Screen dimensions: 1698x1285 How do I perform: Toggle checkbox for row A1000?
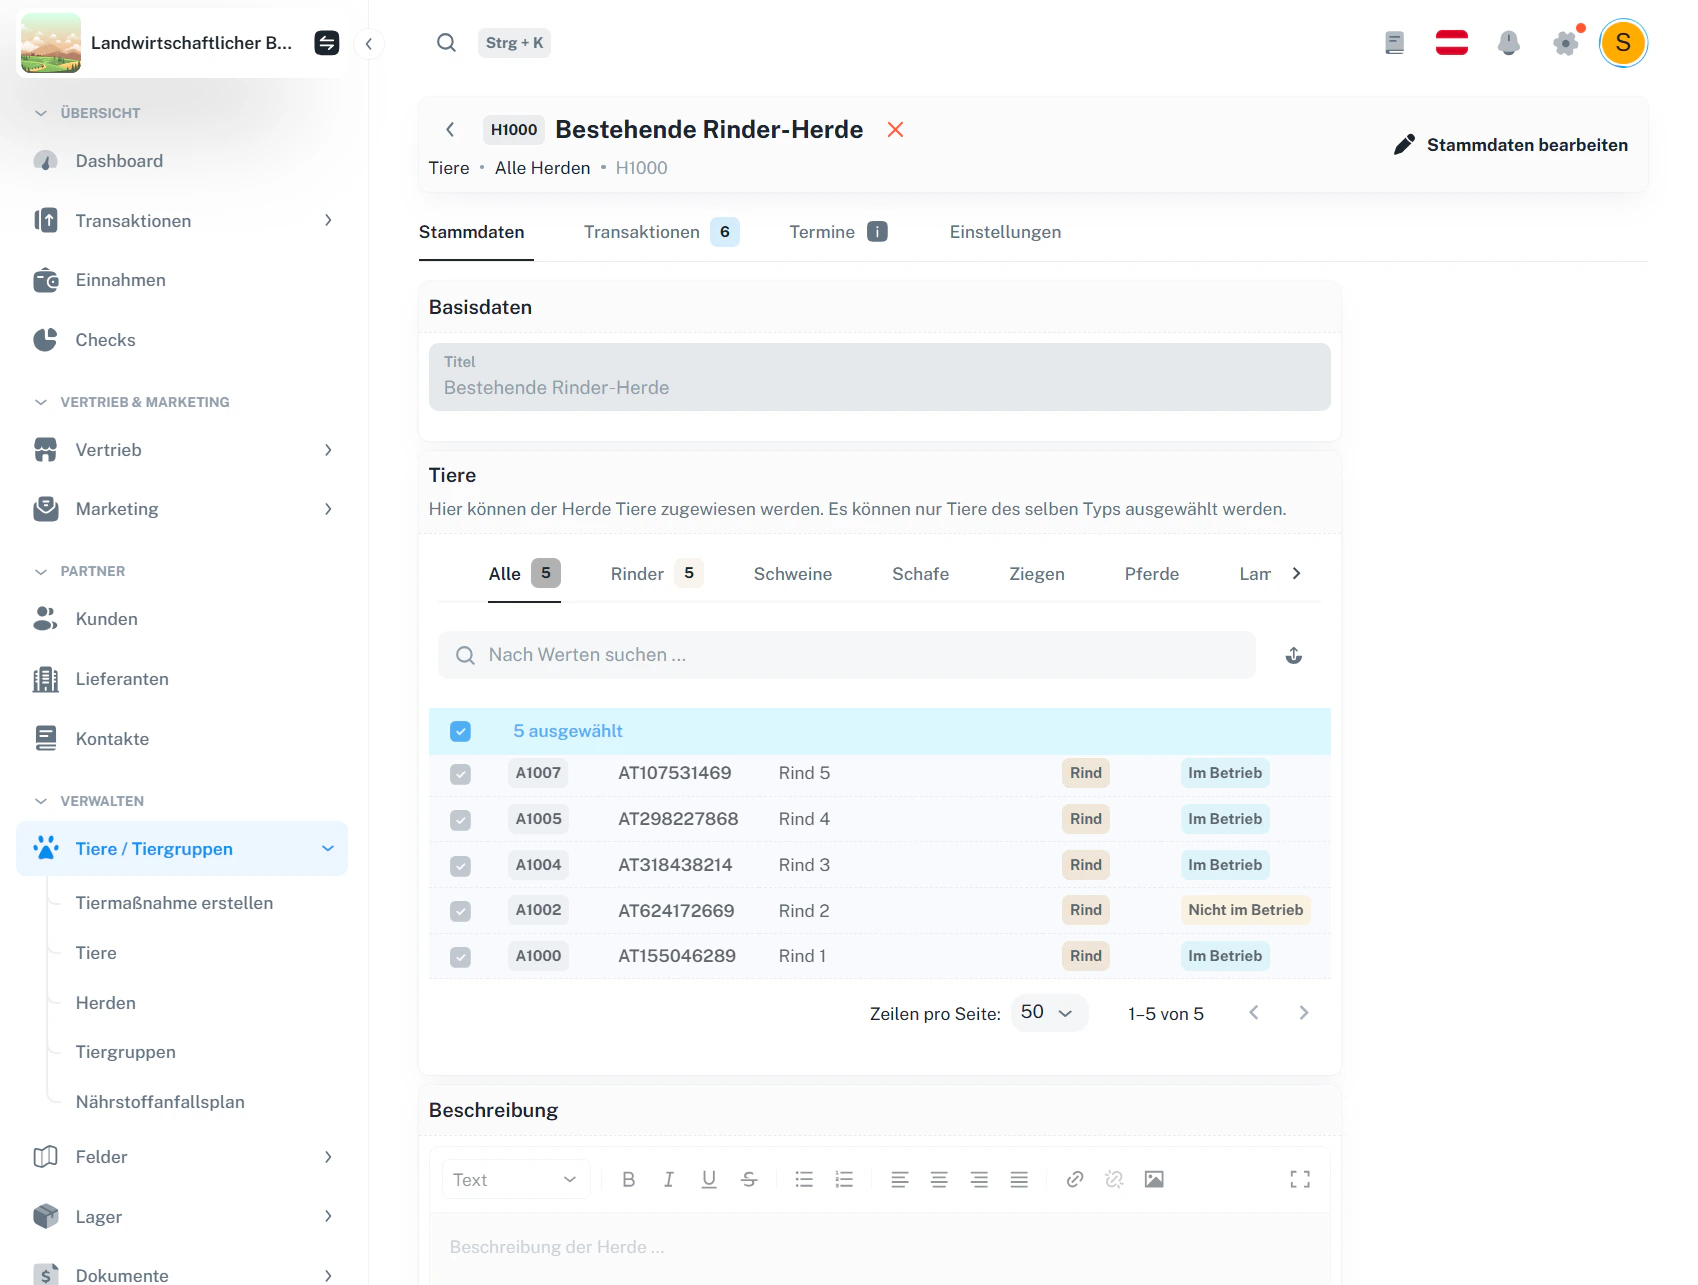pyautogui.click(x=460, y=957)
